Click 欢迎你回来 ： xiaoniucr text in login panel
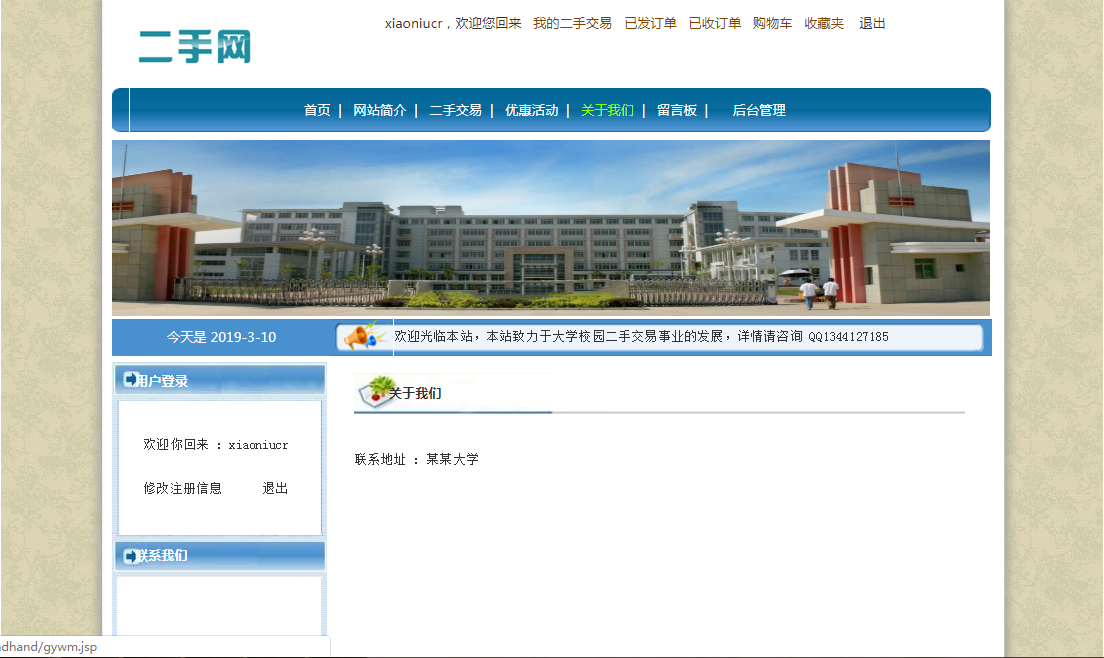The height and width of the screenshot is (658, 1104). pos(215,444)
